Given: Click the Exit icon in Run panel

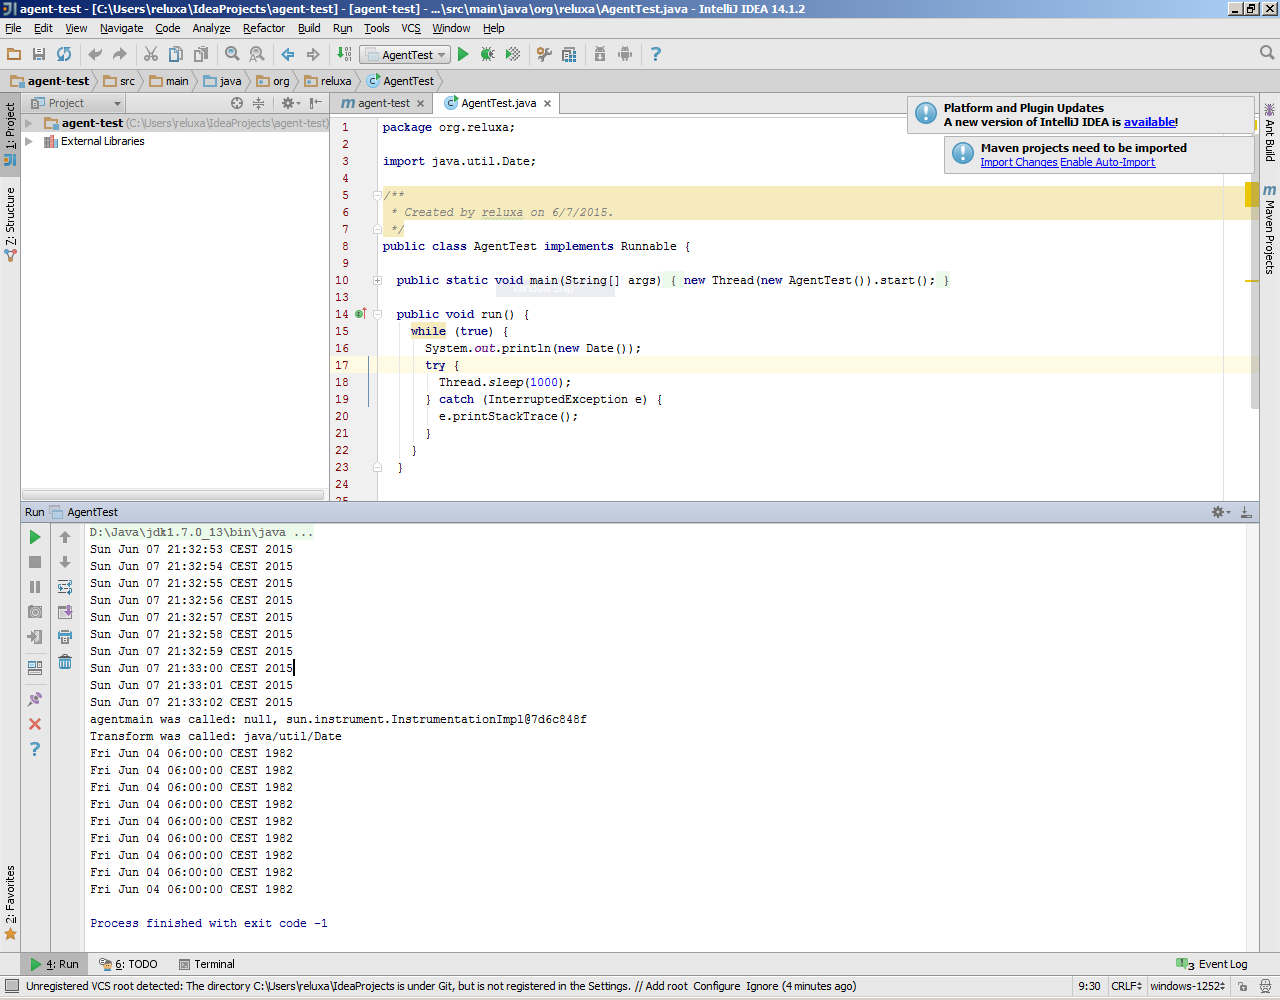Looking at the screenshot, I should click(35, 636).
